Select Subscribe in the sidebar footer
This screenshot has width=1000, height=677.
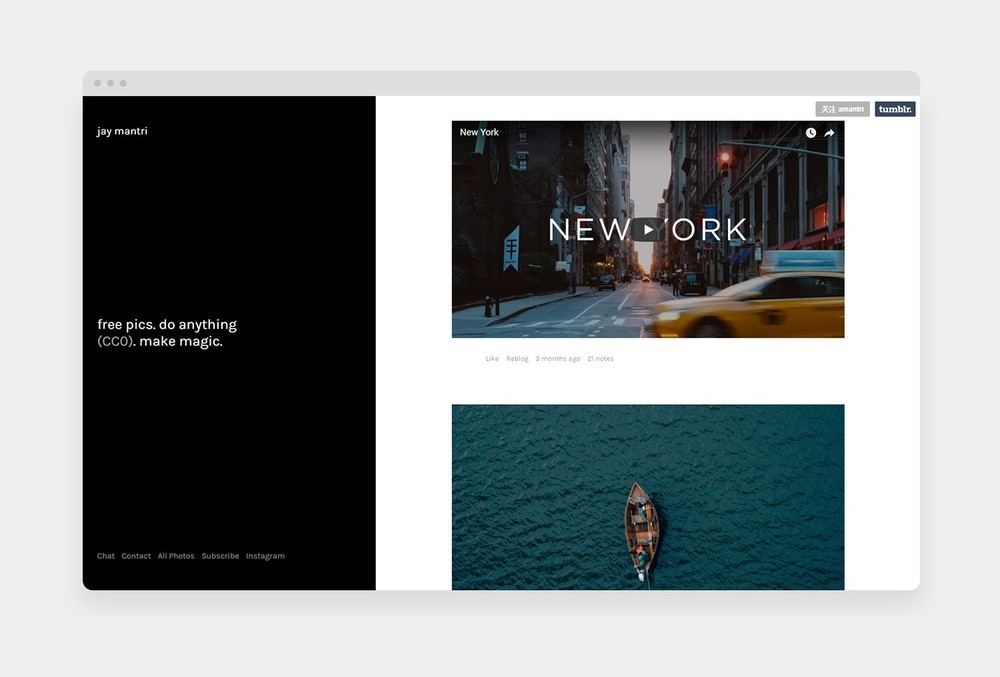coord(220,556)
